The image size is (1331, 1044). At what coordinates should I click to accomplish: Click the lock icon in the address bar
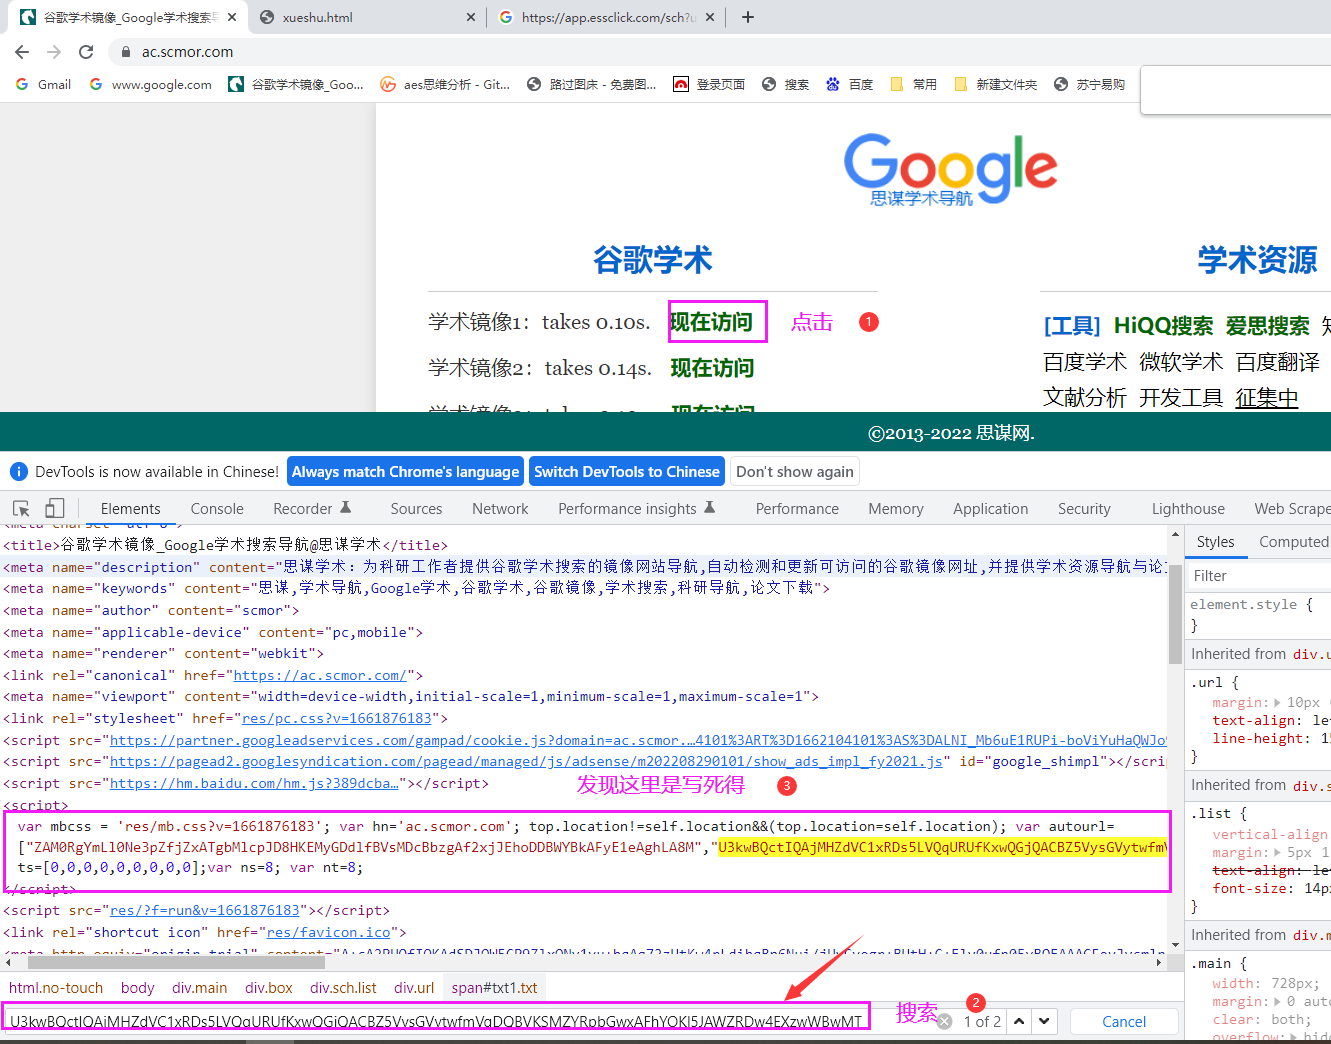point(126,52)
